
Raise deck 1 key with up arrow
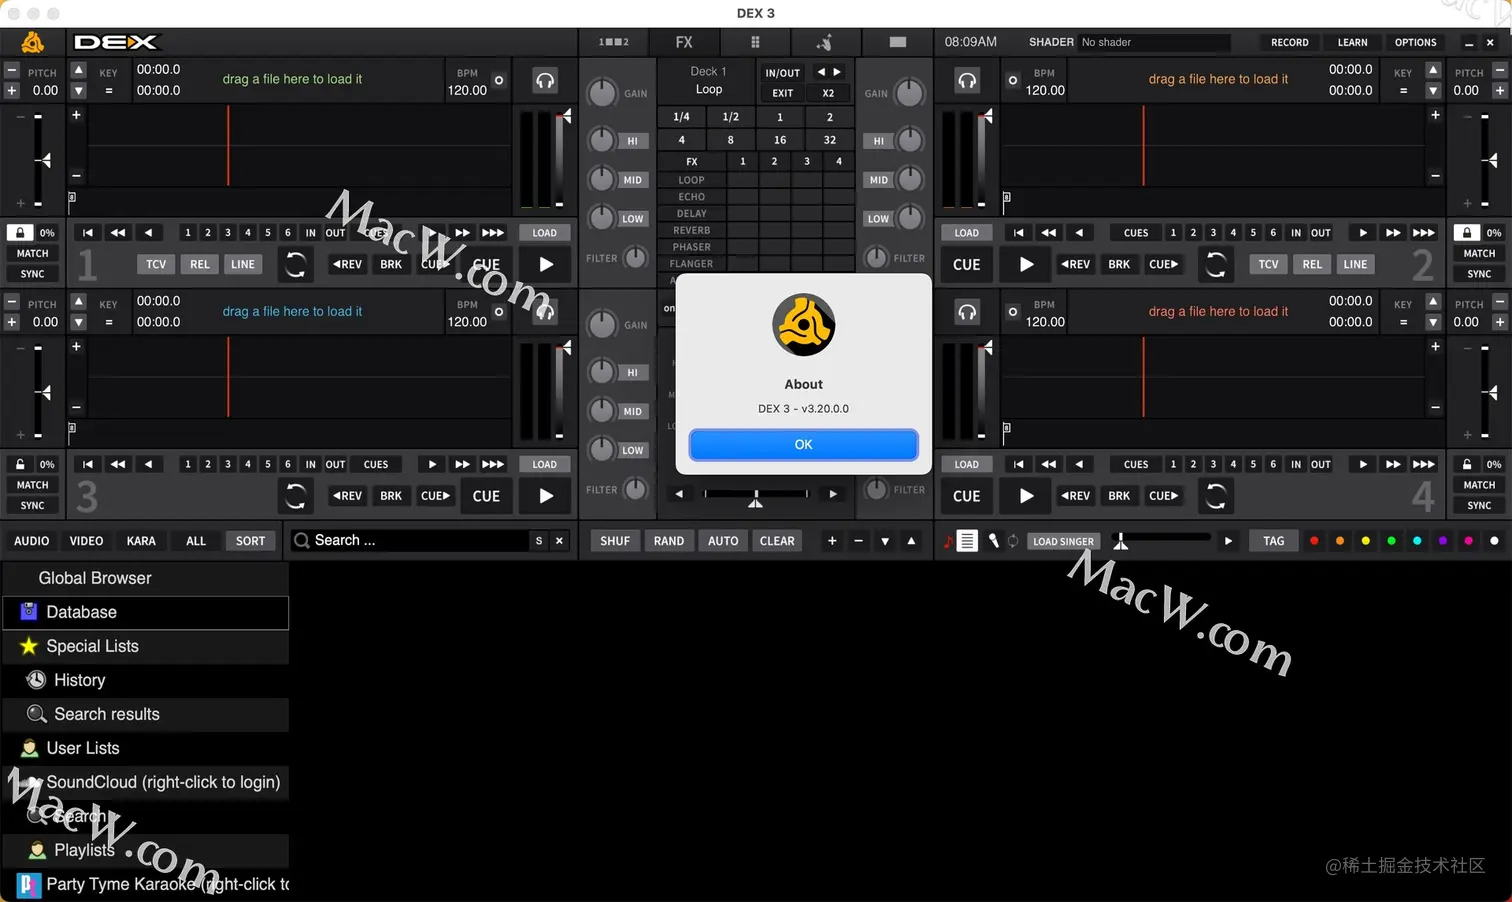click(79, 71)
